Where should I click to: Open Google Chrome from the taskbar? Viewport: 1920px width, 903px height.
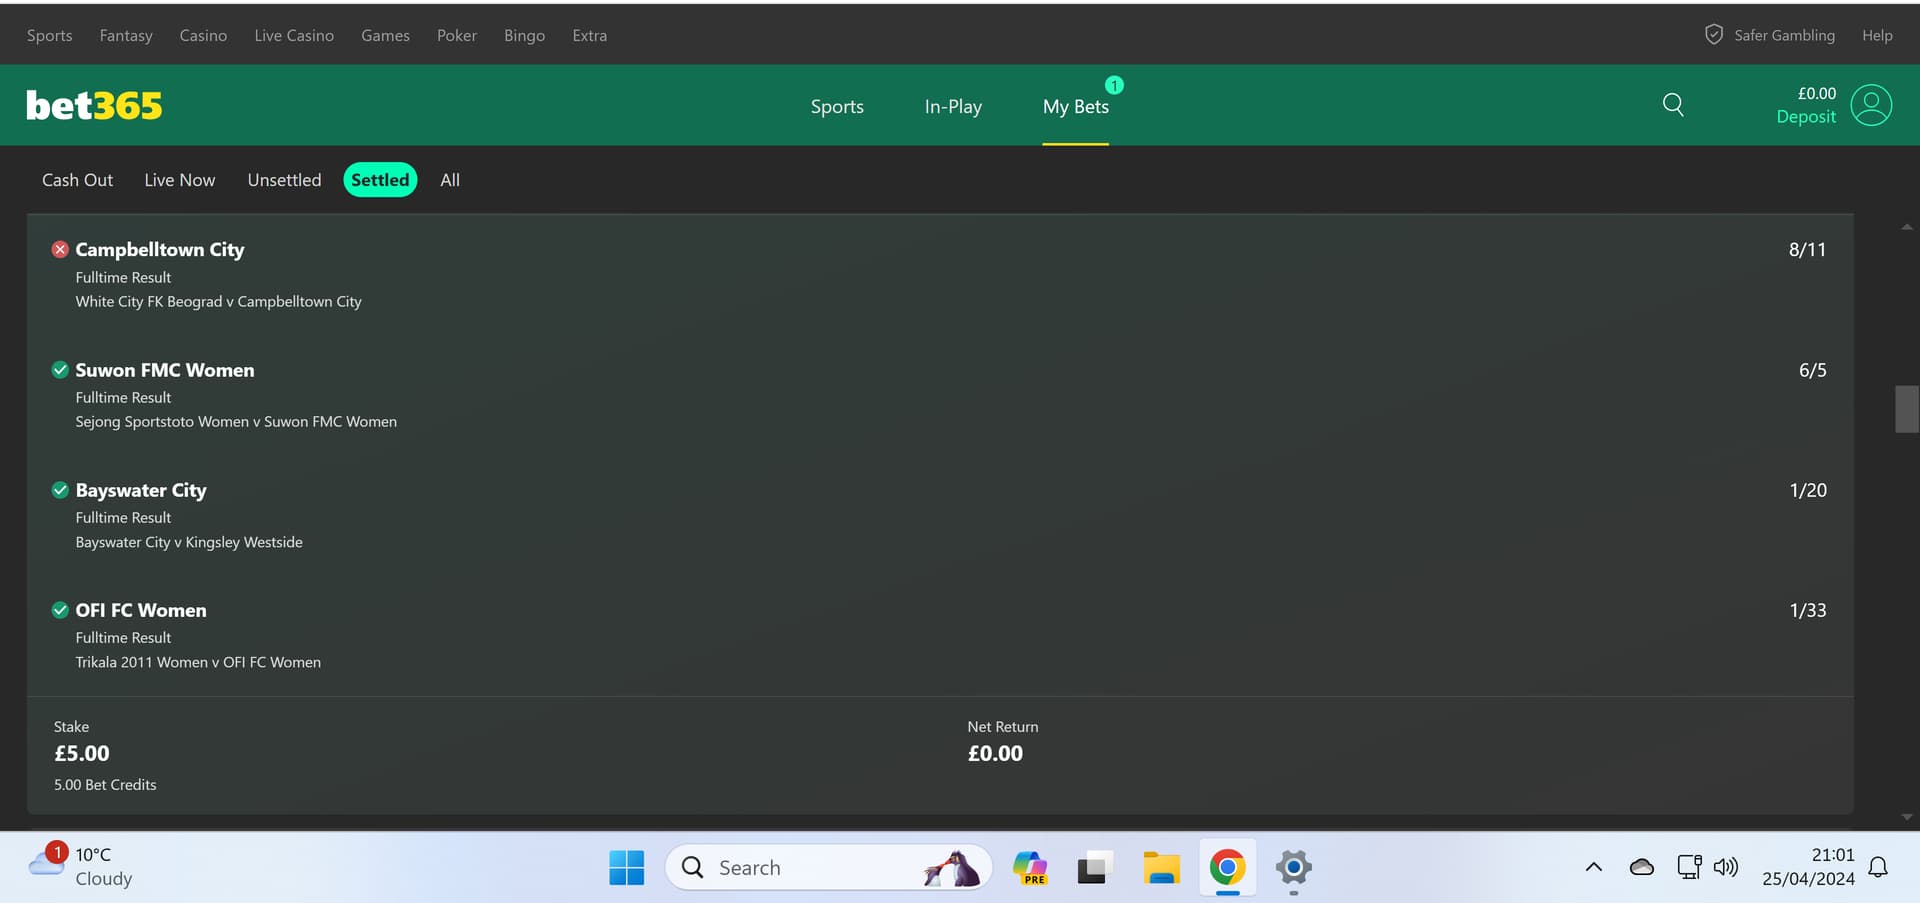point(1227,867)
